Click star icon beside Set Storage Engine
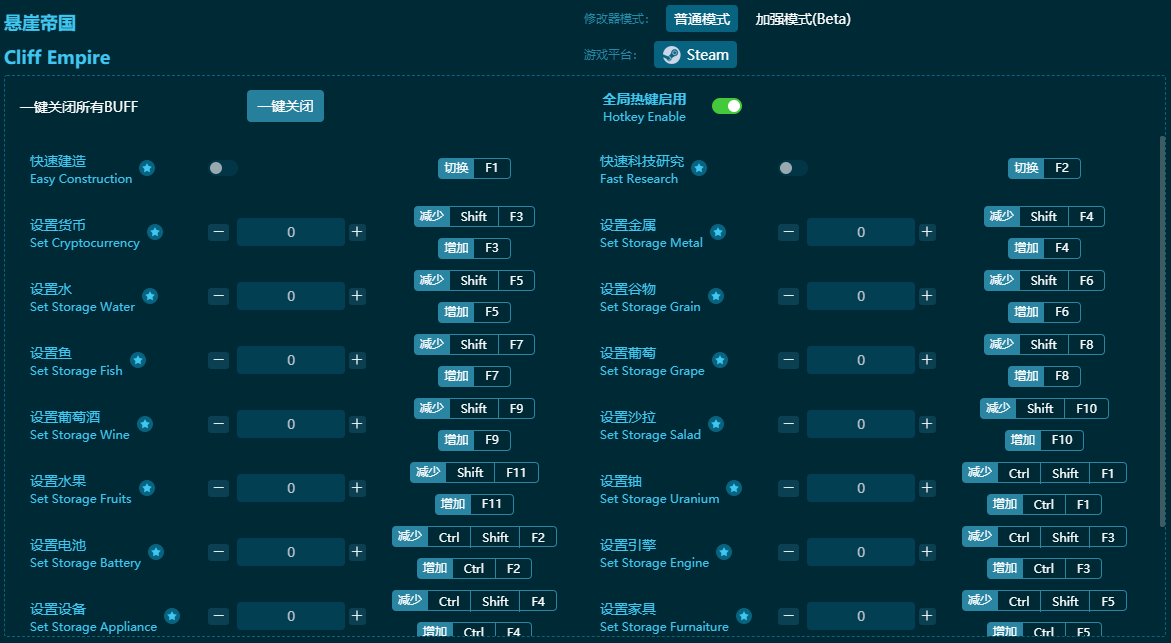 [724, 552]
